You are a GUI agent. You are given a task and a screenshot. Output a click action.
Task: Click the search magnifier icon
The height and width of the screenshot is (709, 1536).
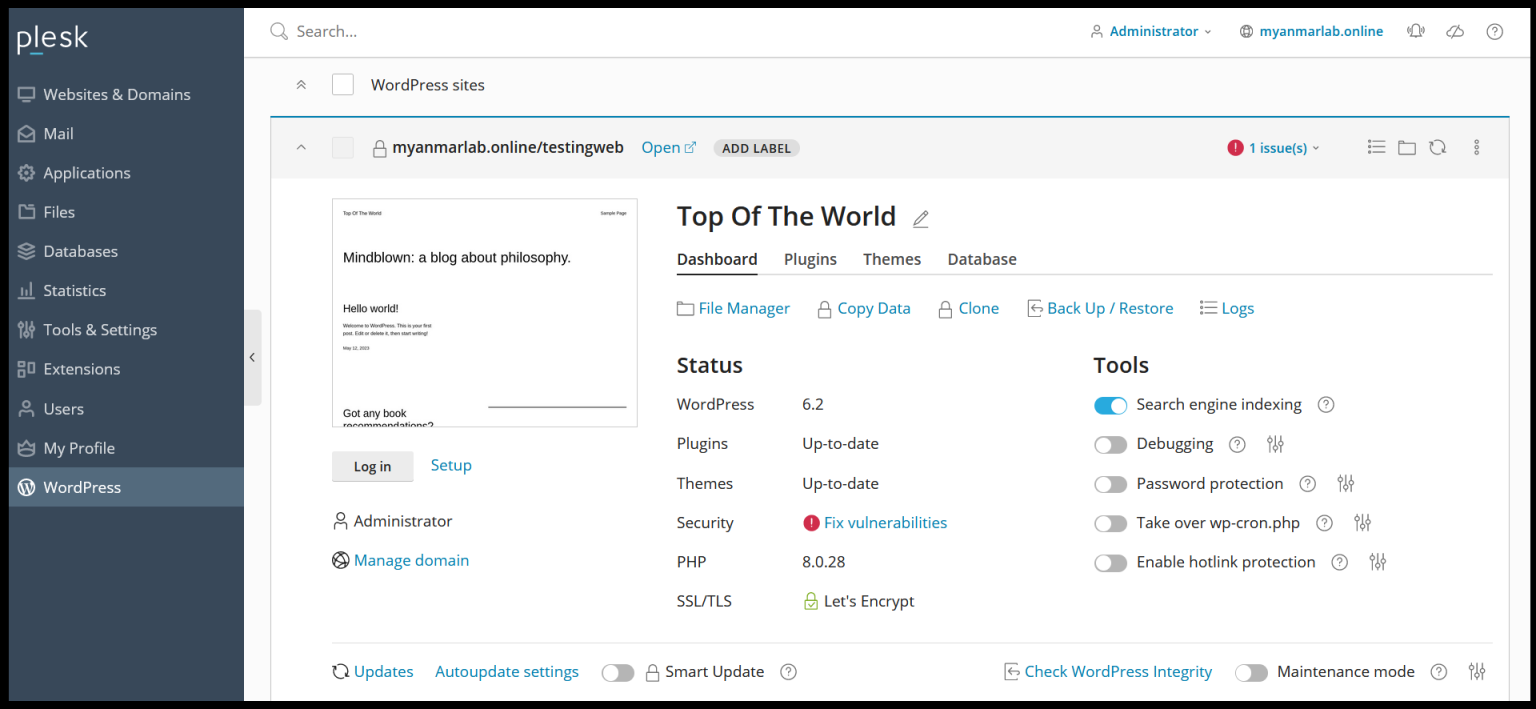click(x=279, y=31)
